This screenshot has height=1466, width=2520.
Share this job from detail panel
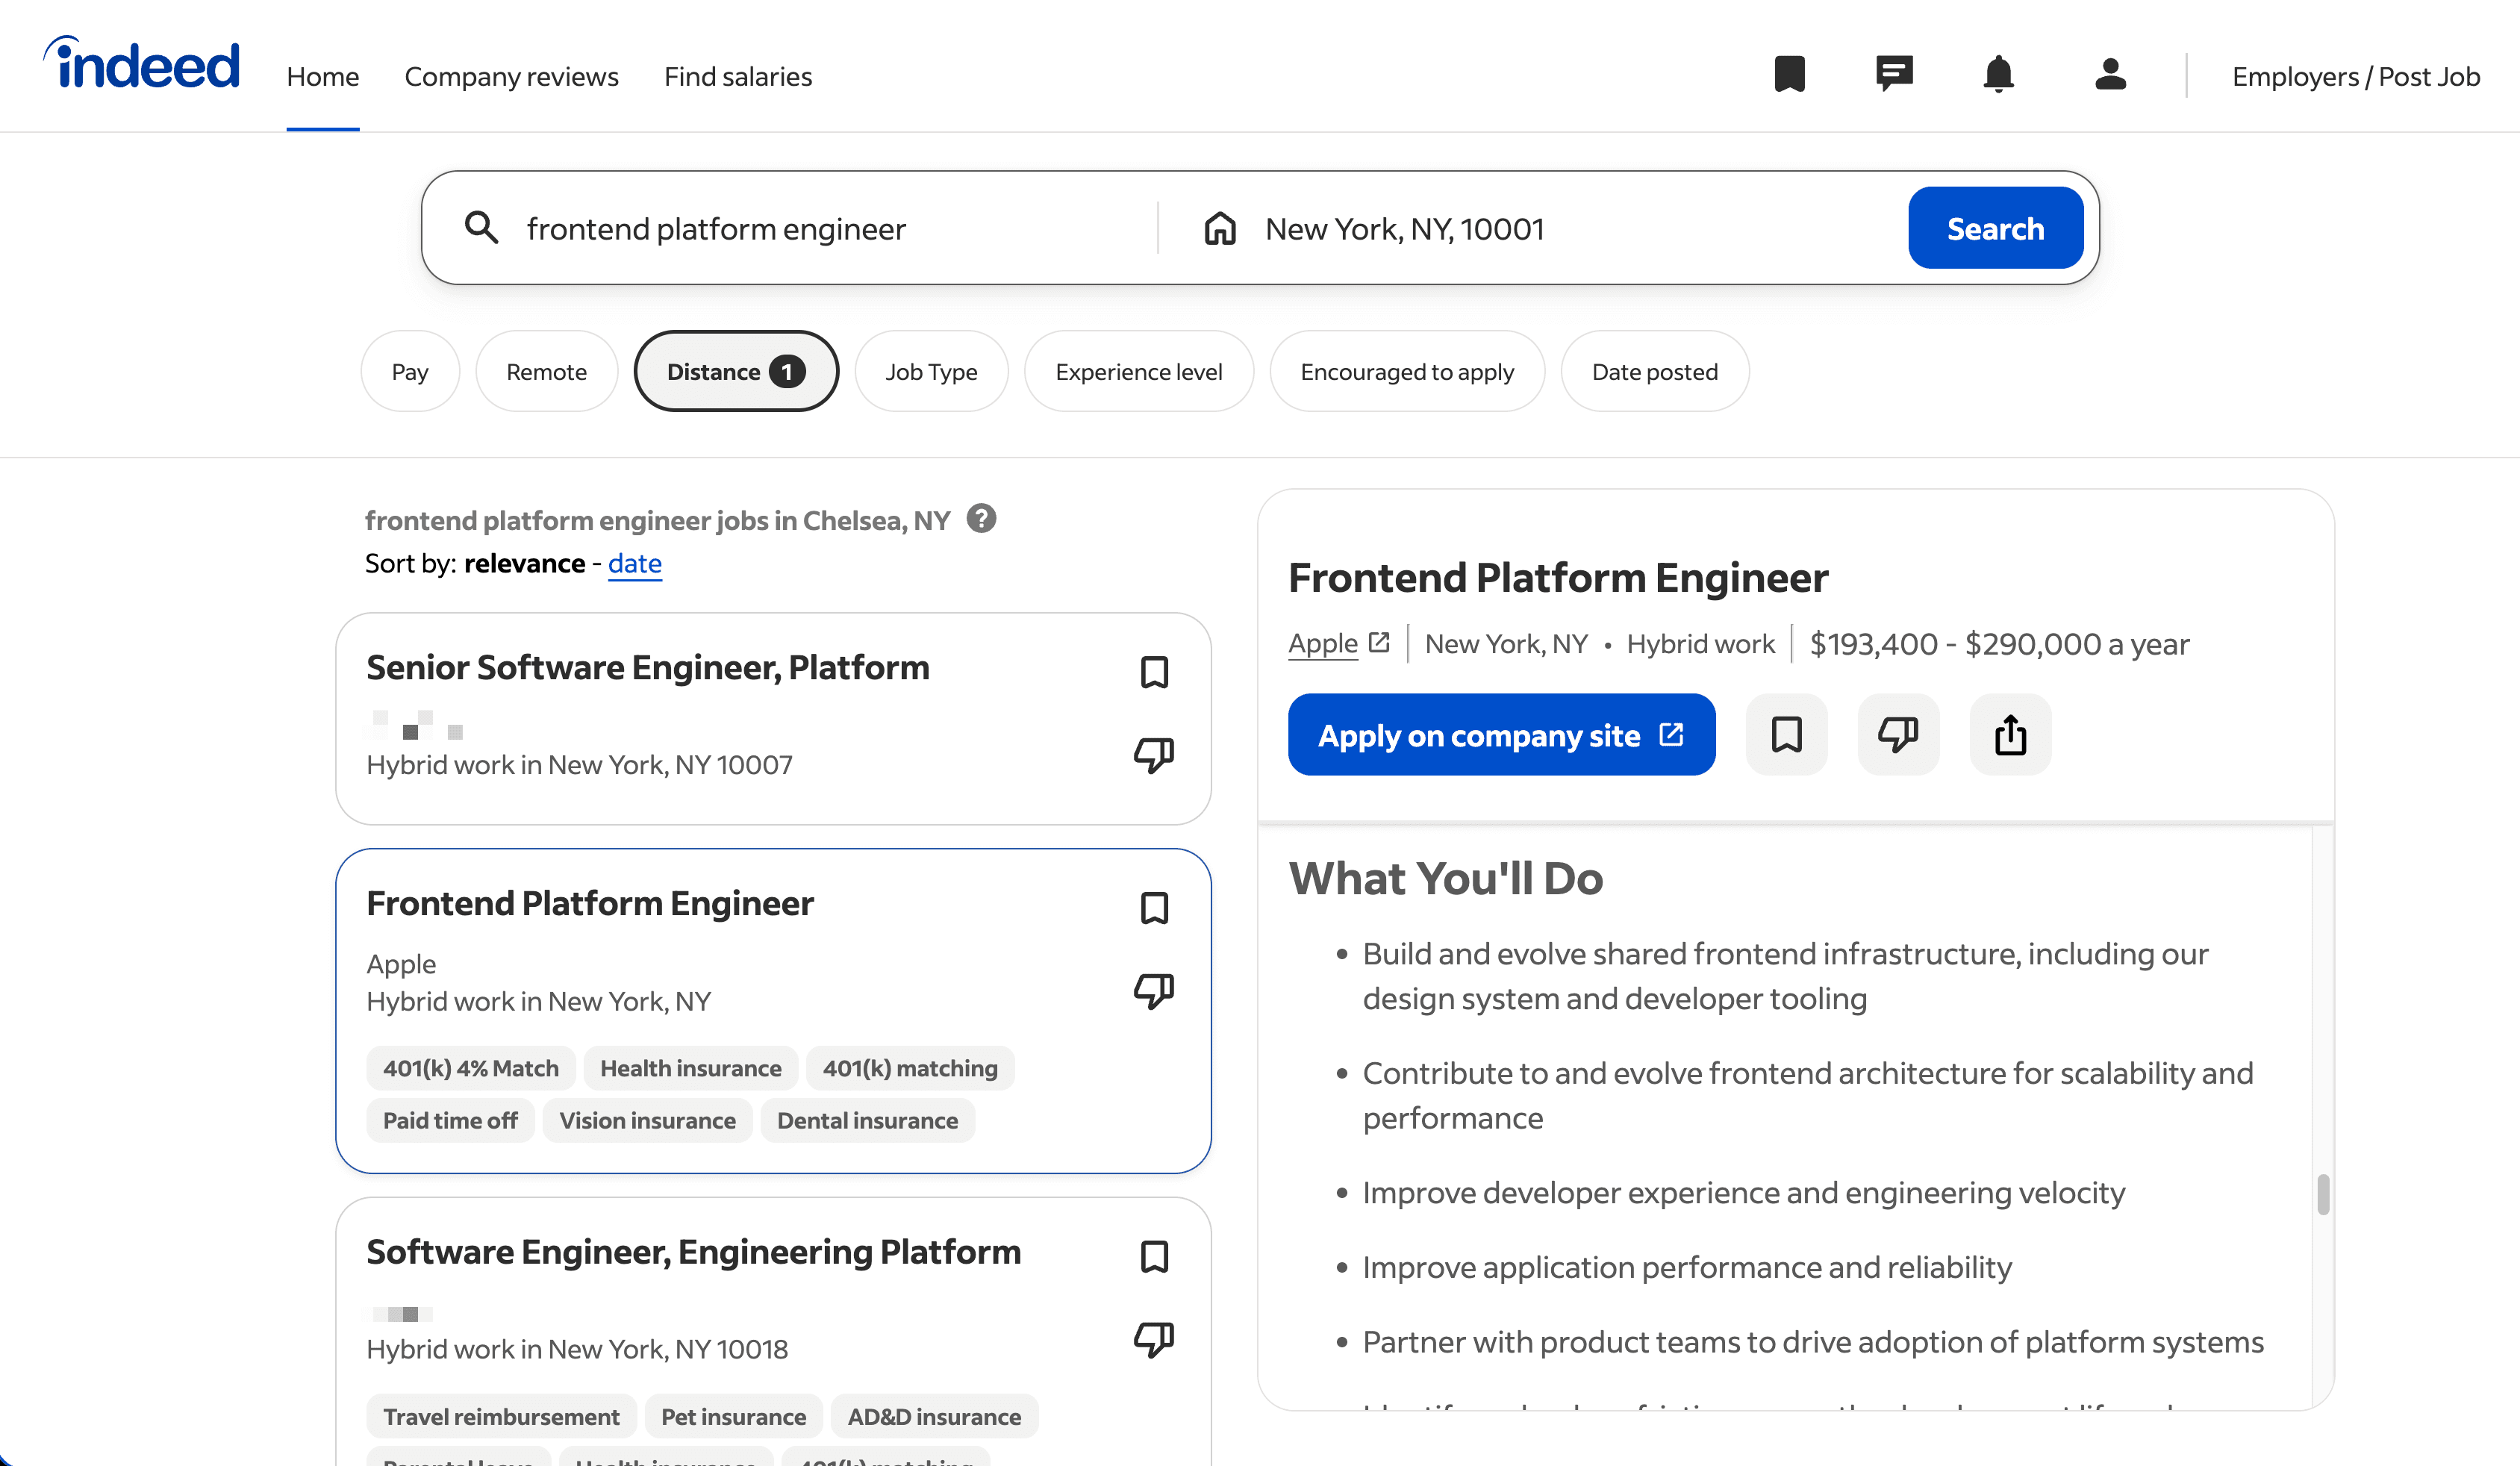2010,734
